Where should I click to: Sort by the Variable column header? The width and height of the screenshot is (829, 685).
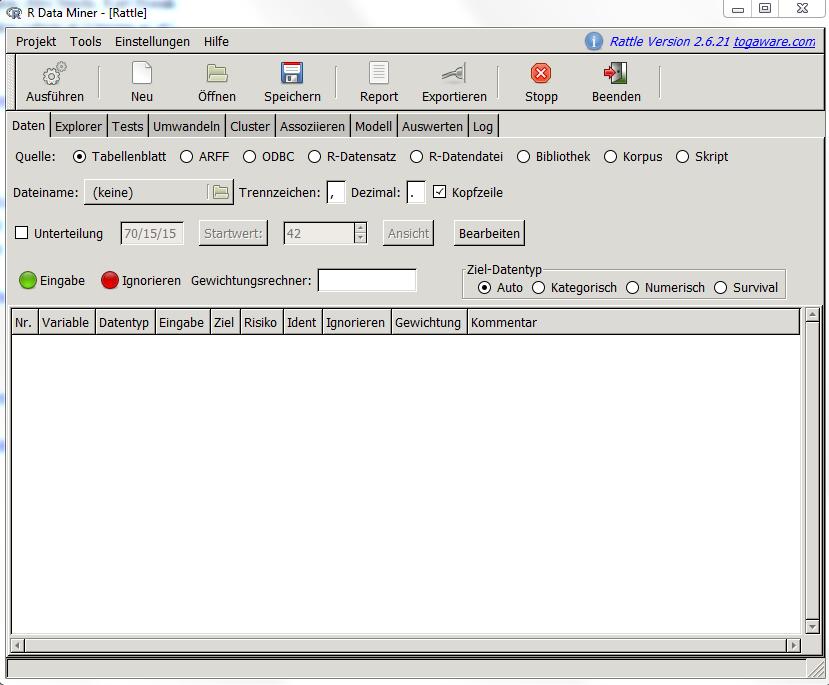tap(66, 322)
